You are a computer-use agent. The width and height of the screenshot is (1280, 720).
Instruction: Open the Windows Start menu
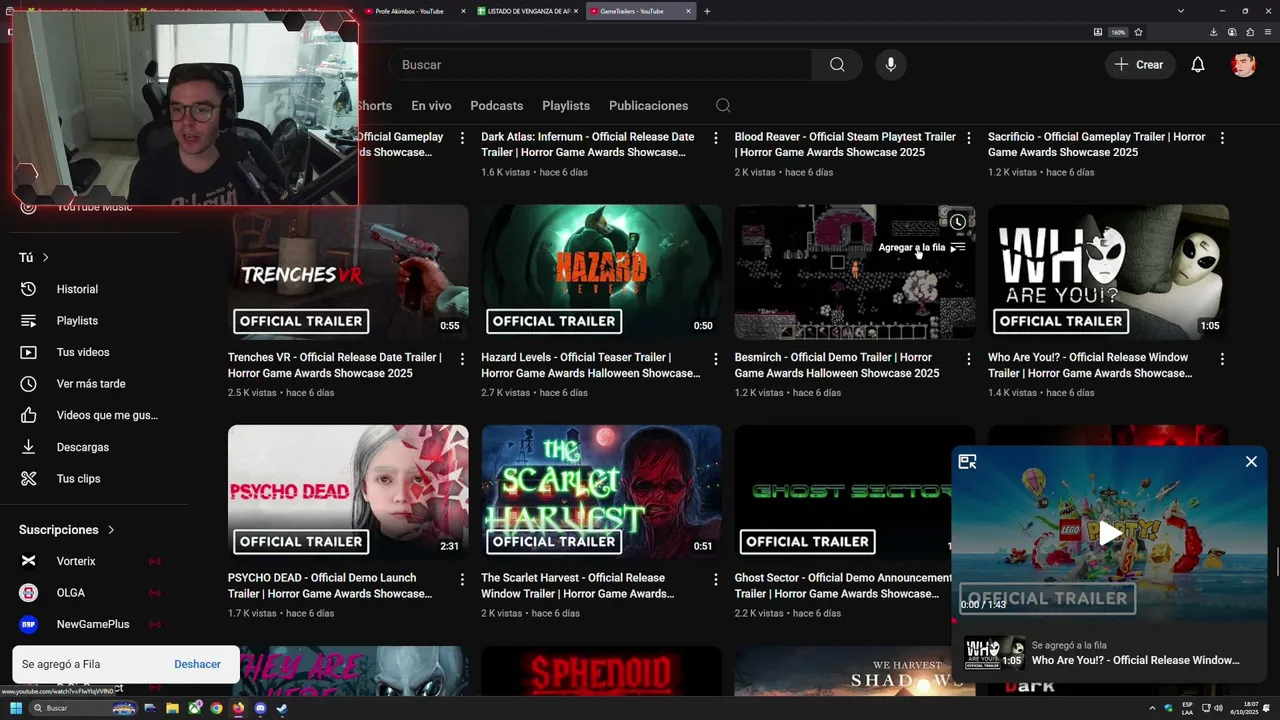[x=16, y=708]
